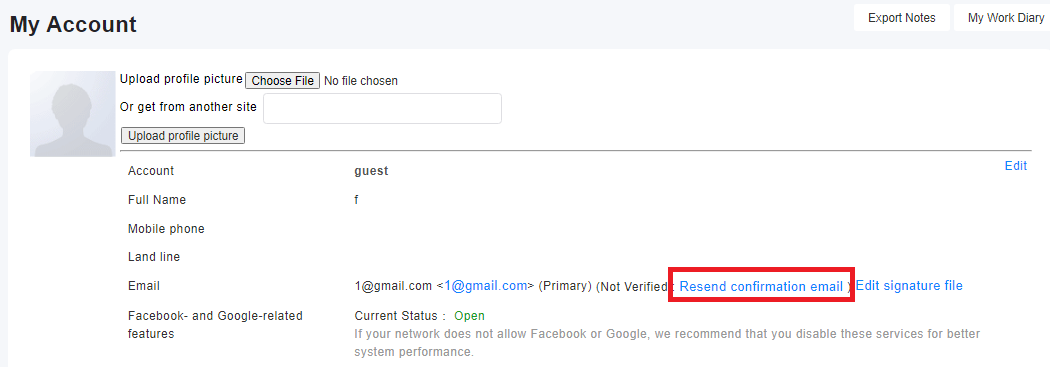
Task: Click the Export Notes button
Action: [x=901, y=18]
